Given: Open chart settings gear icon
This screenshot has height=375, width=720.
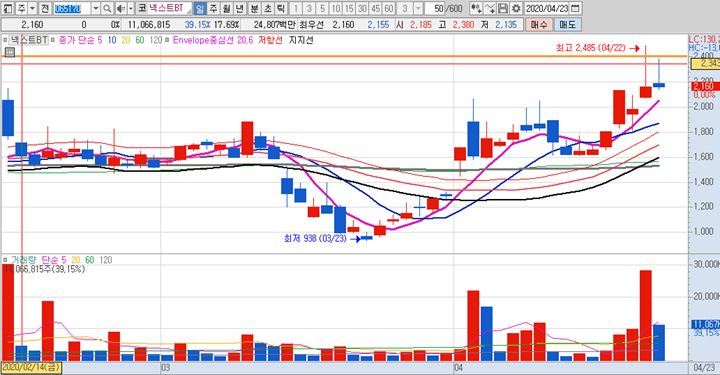Looking at the screenshot, I should coord(516,8).
